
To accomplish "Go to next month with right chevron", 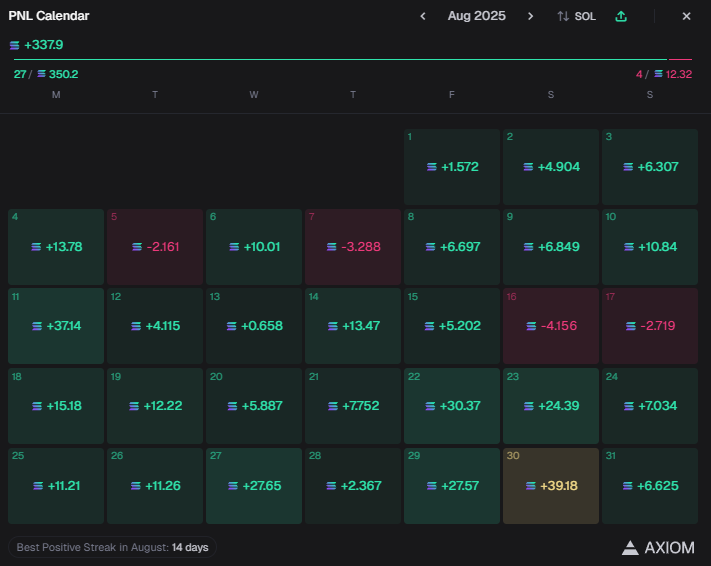I will 531,16.
